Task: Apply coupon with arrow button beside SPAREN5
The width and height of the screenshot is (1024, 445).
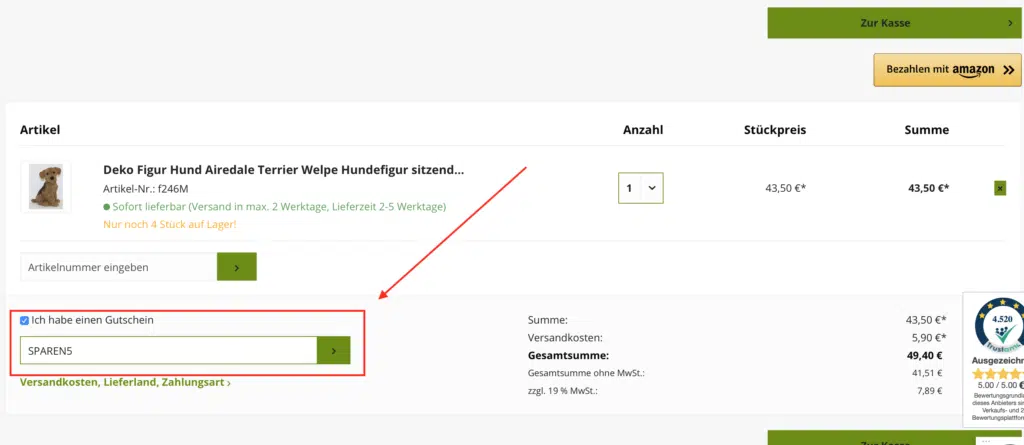Action: pos(334,350)
